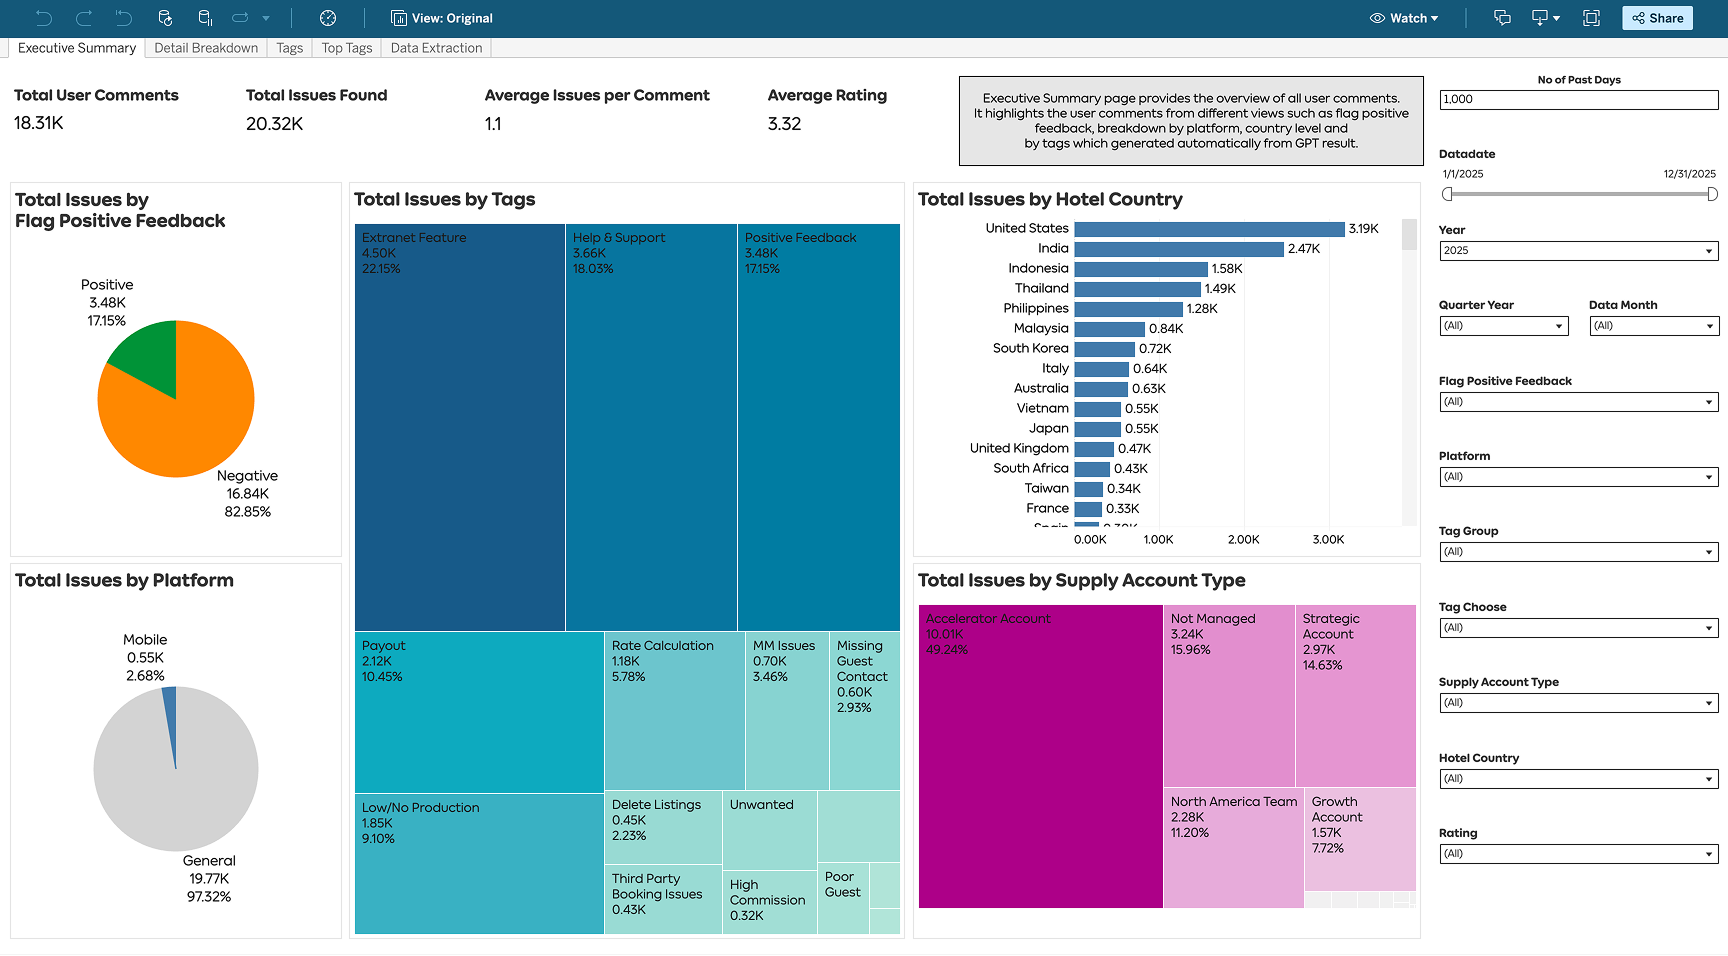Switch to the Detail Breakdown tab
Image resolution: width=1728 pixels, height=956 pixels.
point(204,47)
